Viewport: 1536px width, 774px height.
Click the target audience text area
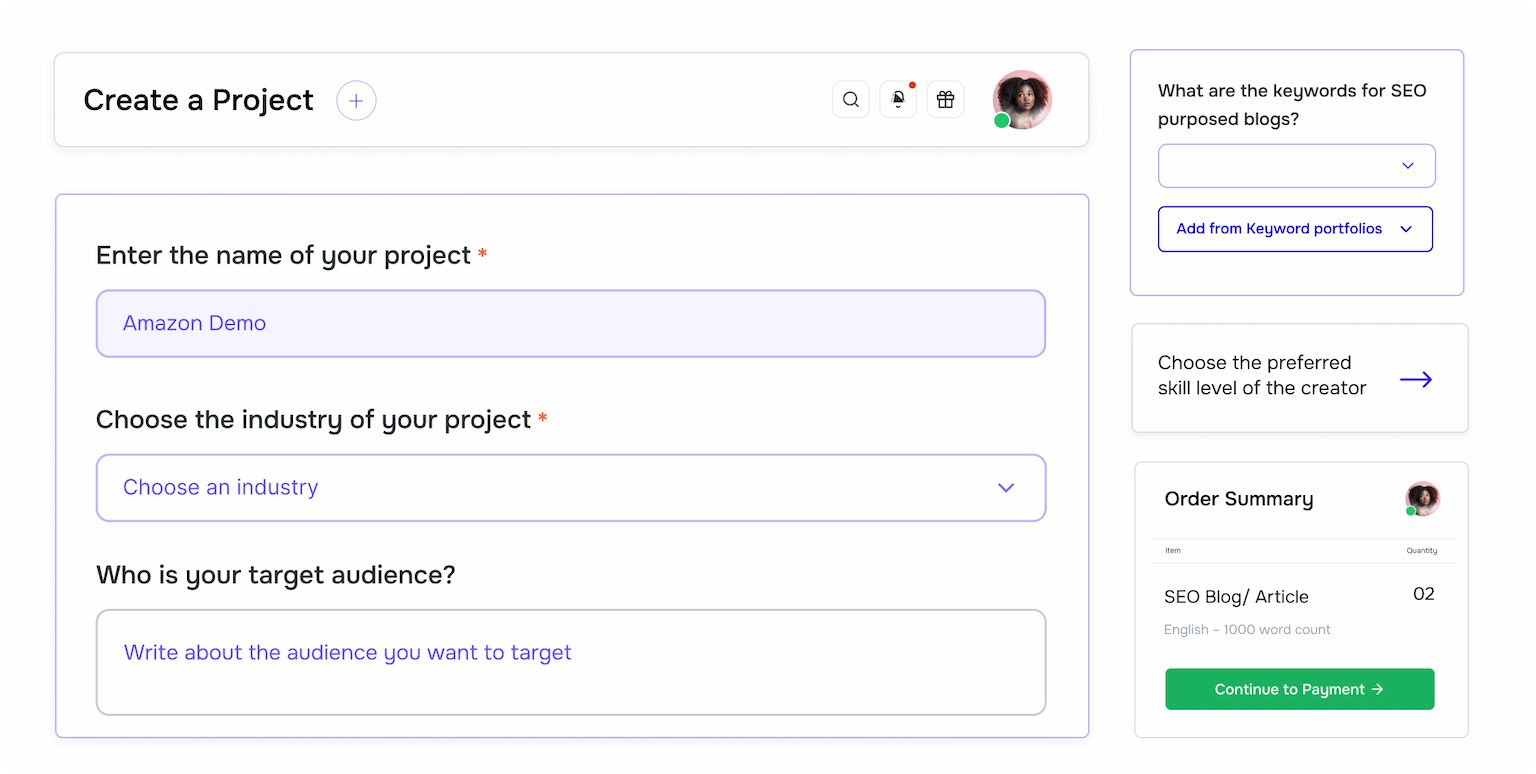click(x=570, y=662)
